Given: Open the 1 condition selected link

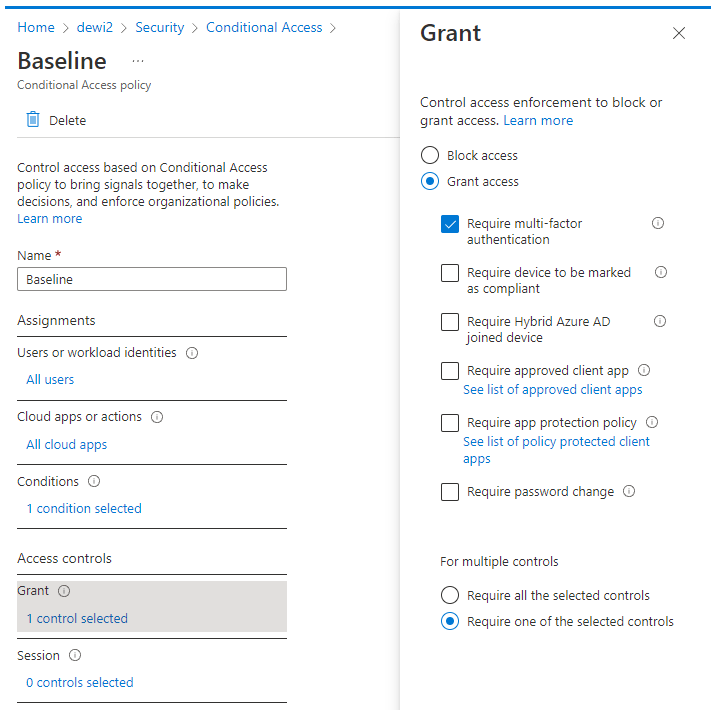Looking at the screenshot, I should tap(84, 509).
